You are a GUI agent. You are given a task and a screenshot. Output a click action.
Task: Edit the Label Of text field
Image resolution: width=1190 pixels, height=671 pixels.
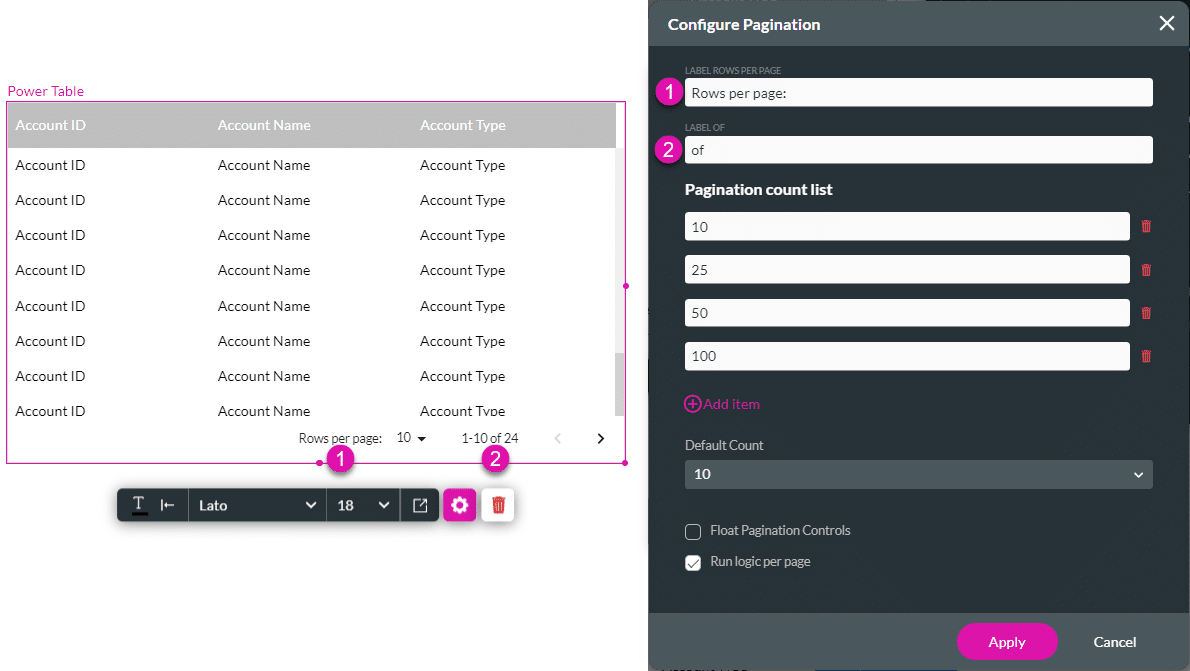point(918,149)
